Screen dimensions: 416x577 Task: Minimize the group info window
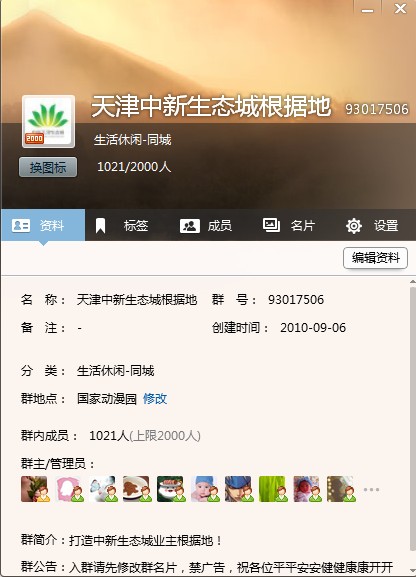[x=367, y=9]
